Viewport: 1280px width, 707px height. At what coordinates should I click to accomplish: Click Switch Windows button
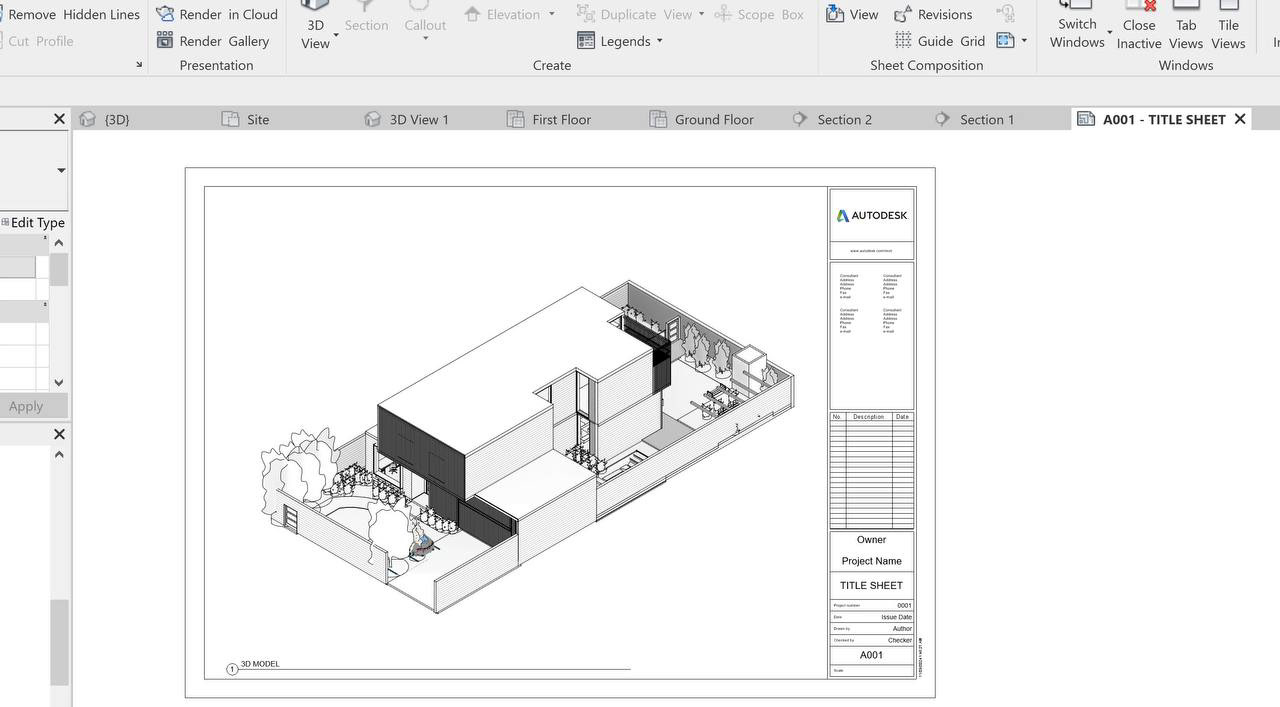1077,25
